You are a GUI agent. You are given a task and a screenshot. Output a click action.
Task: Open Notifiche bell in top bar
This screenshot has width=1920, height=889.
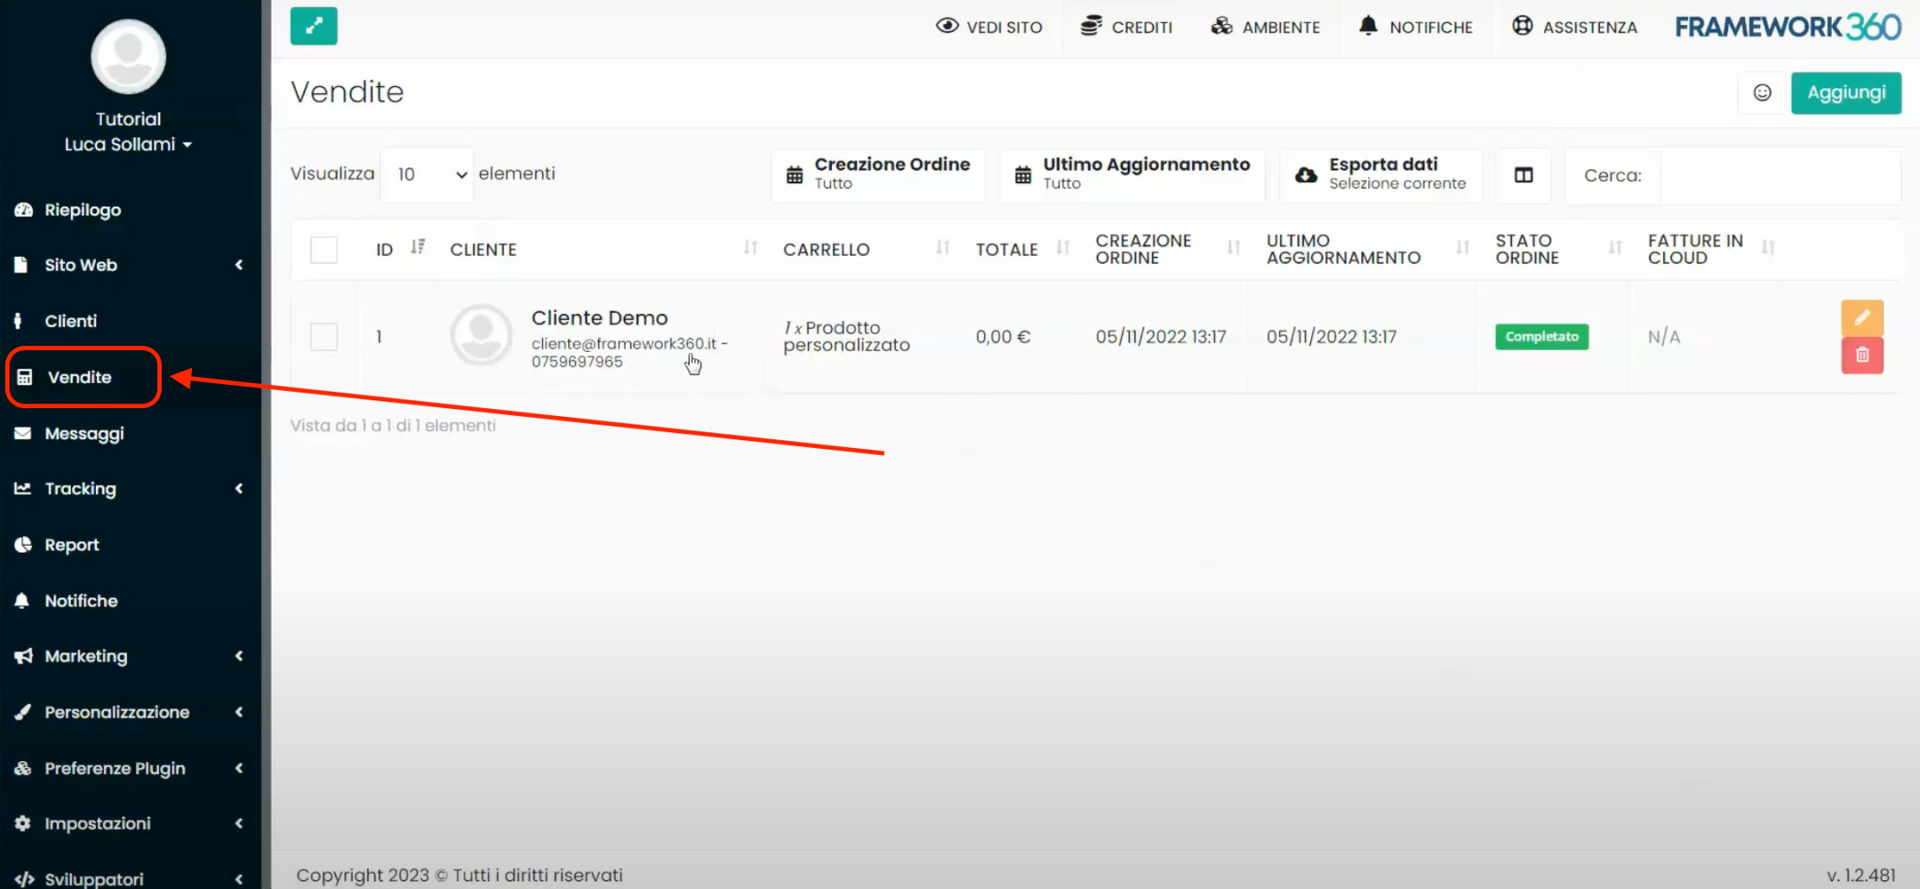(1415, 27)
